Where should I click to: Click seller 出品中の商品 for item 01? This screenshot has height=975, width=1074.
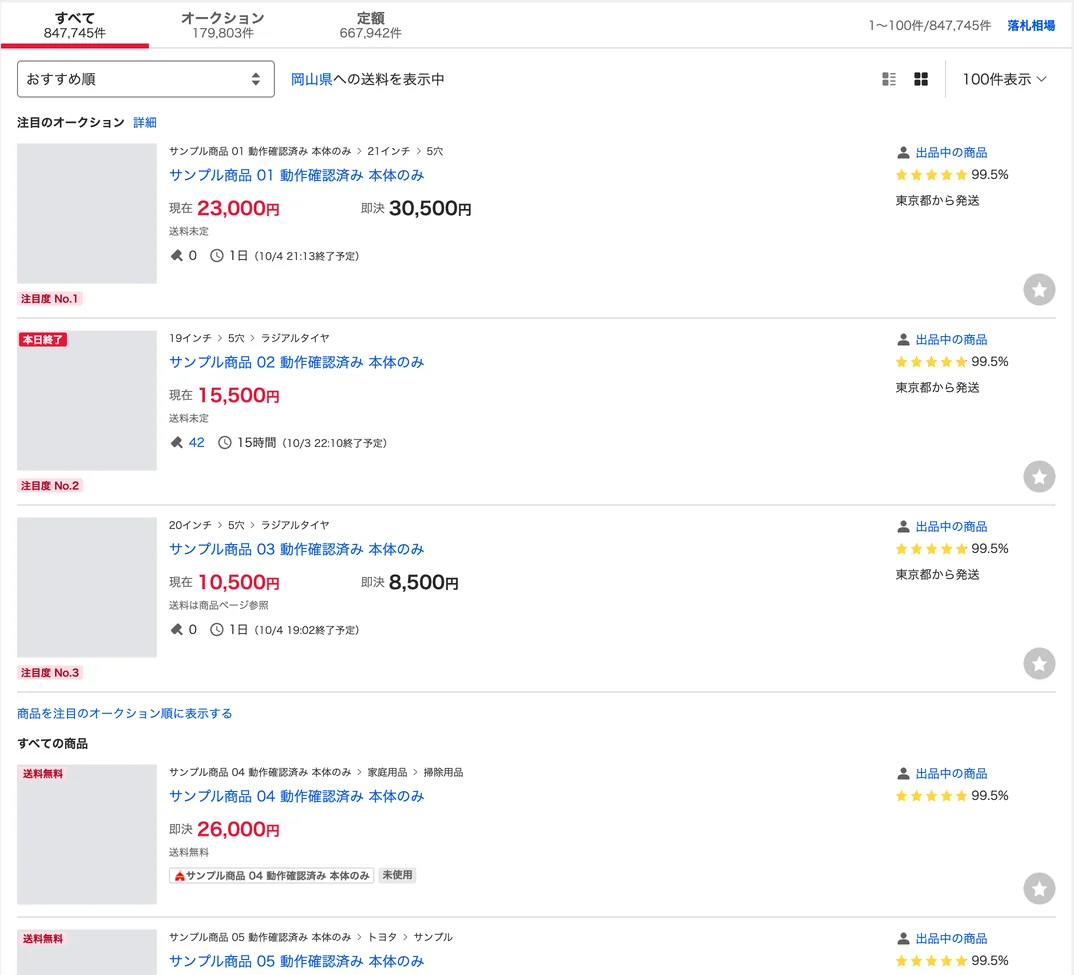coord(951,152)
